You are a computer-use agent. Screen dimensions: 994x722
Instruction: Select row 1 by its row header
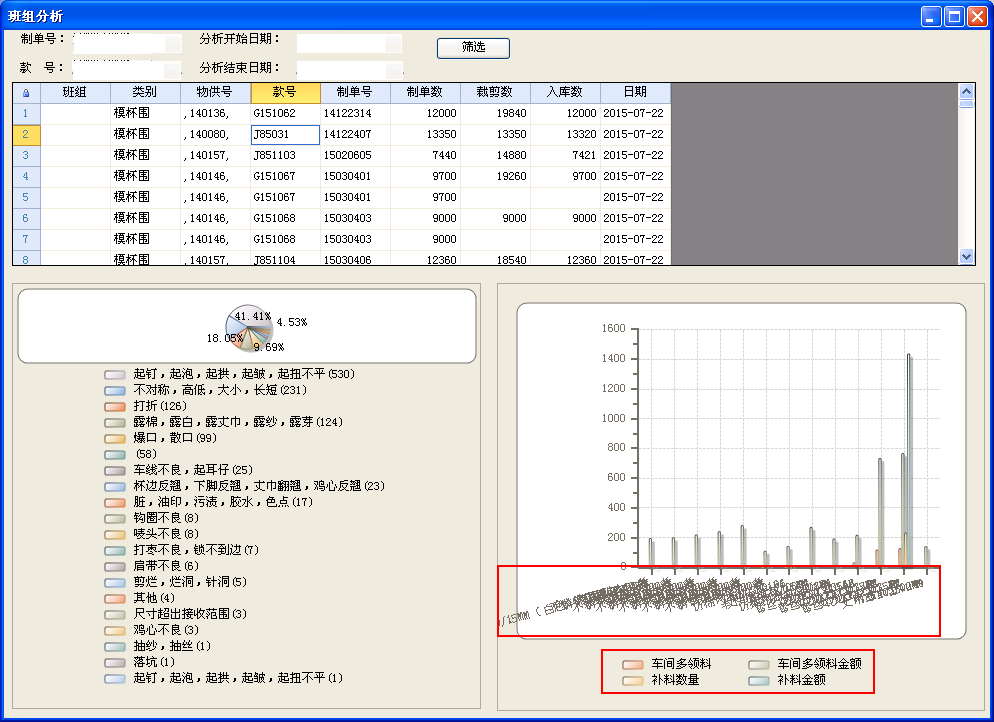pos(26,113)
